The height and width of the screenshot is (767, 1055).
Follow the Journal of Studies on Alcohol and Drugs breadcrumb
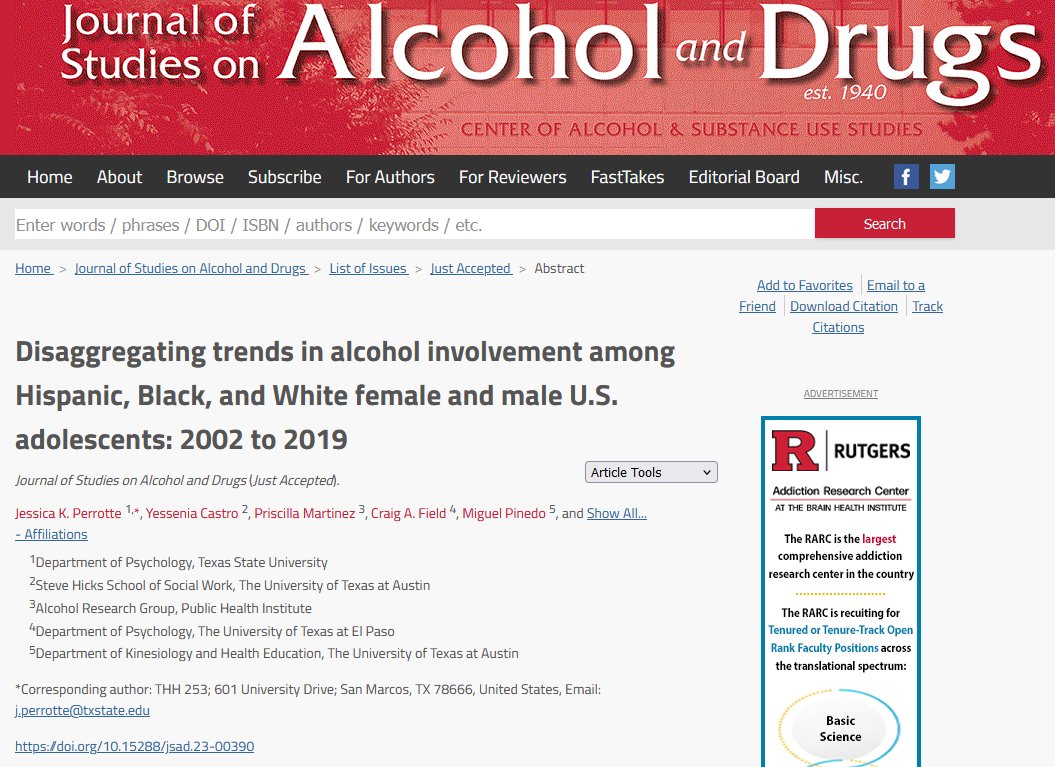pos(191,268)
